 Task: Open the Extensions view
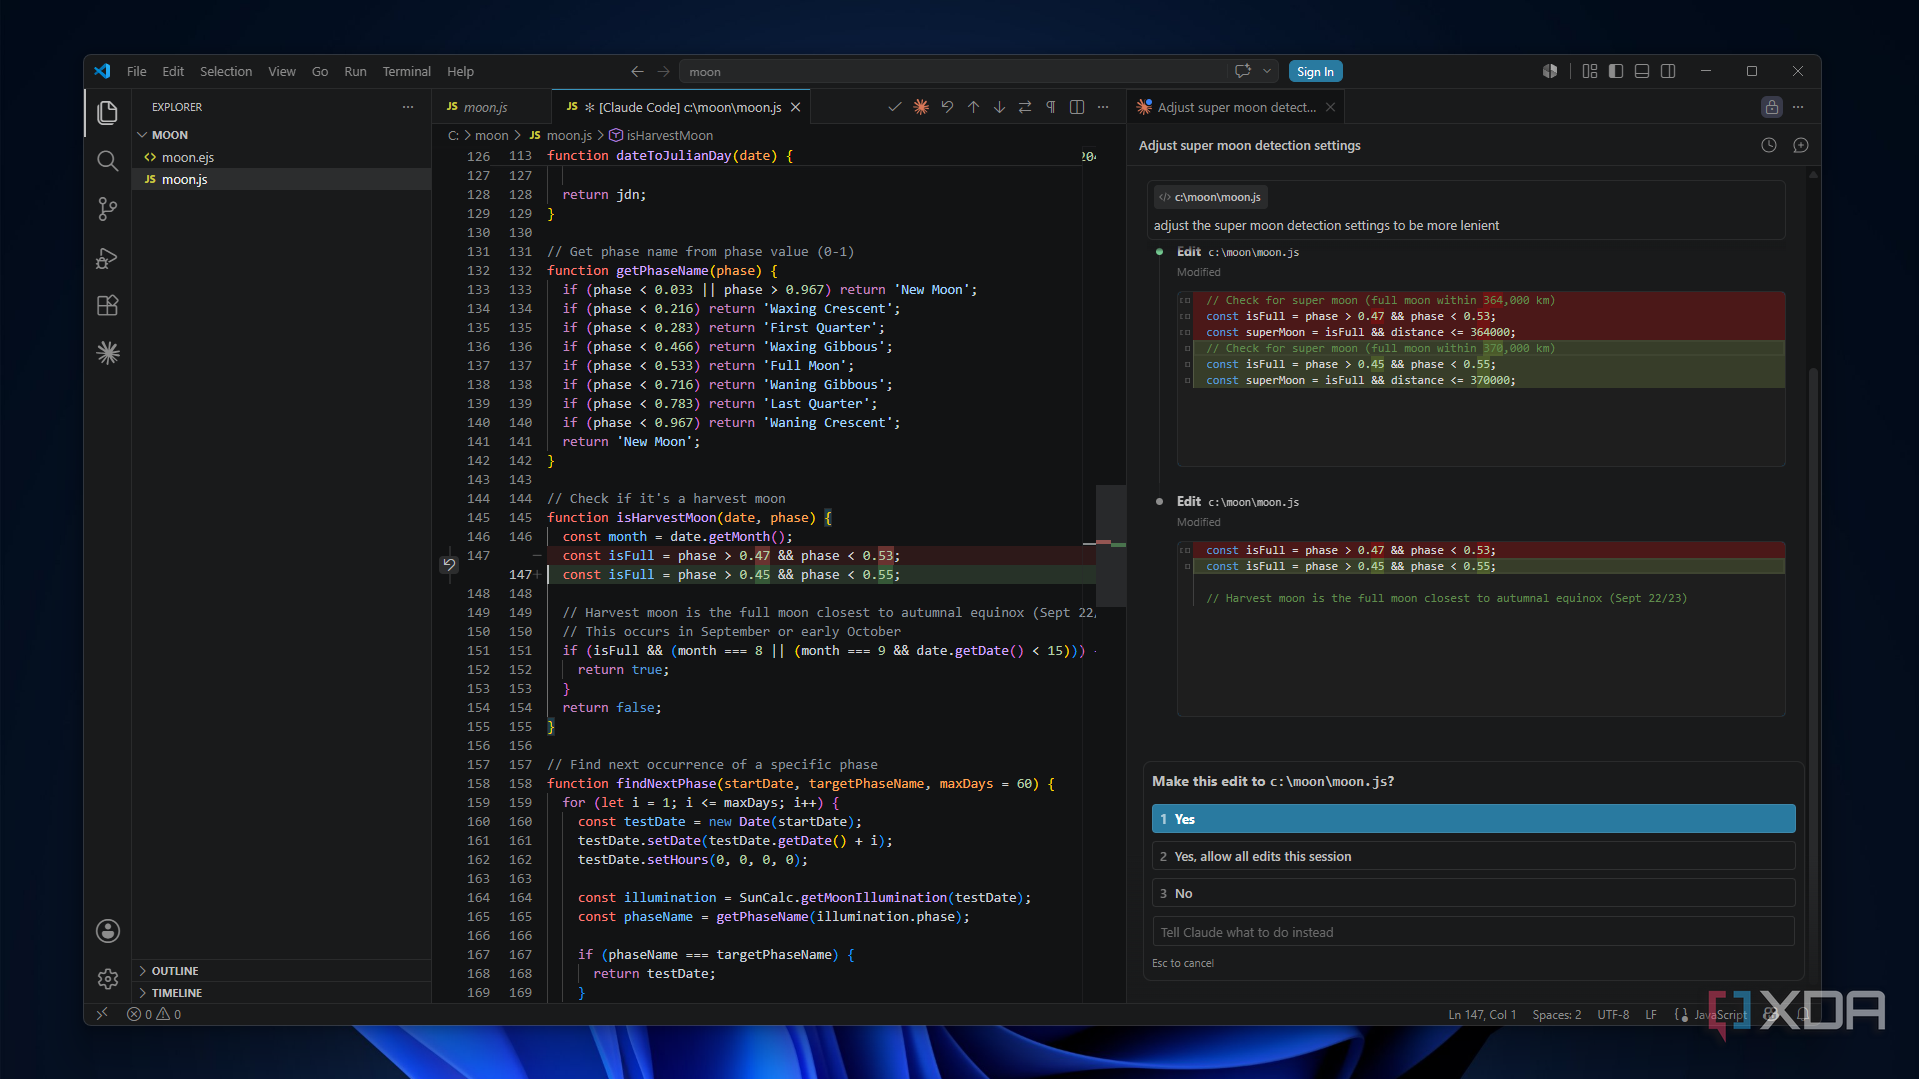pos(108,305)
